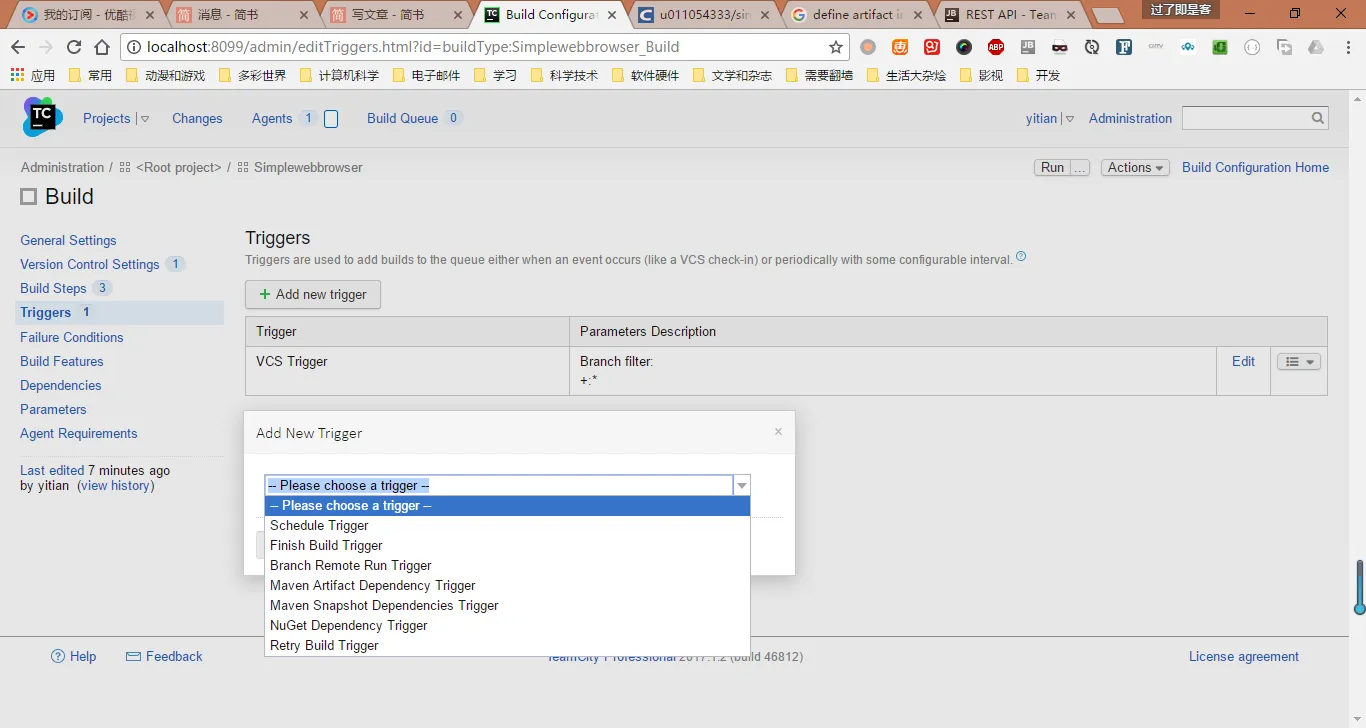
Task: Select the 'Please choose a trigger' option
Action: click(507, 506)
